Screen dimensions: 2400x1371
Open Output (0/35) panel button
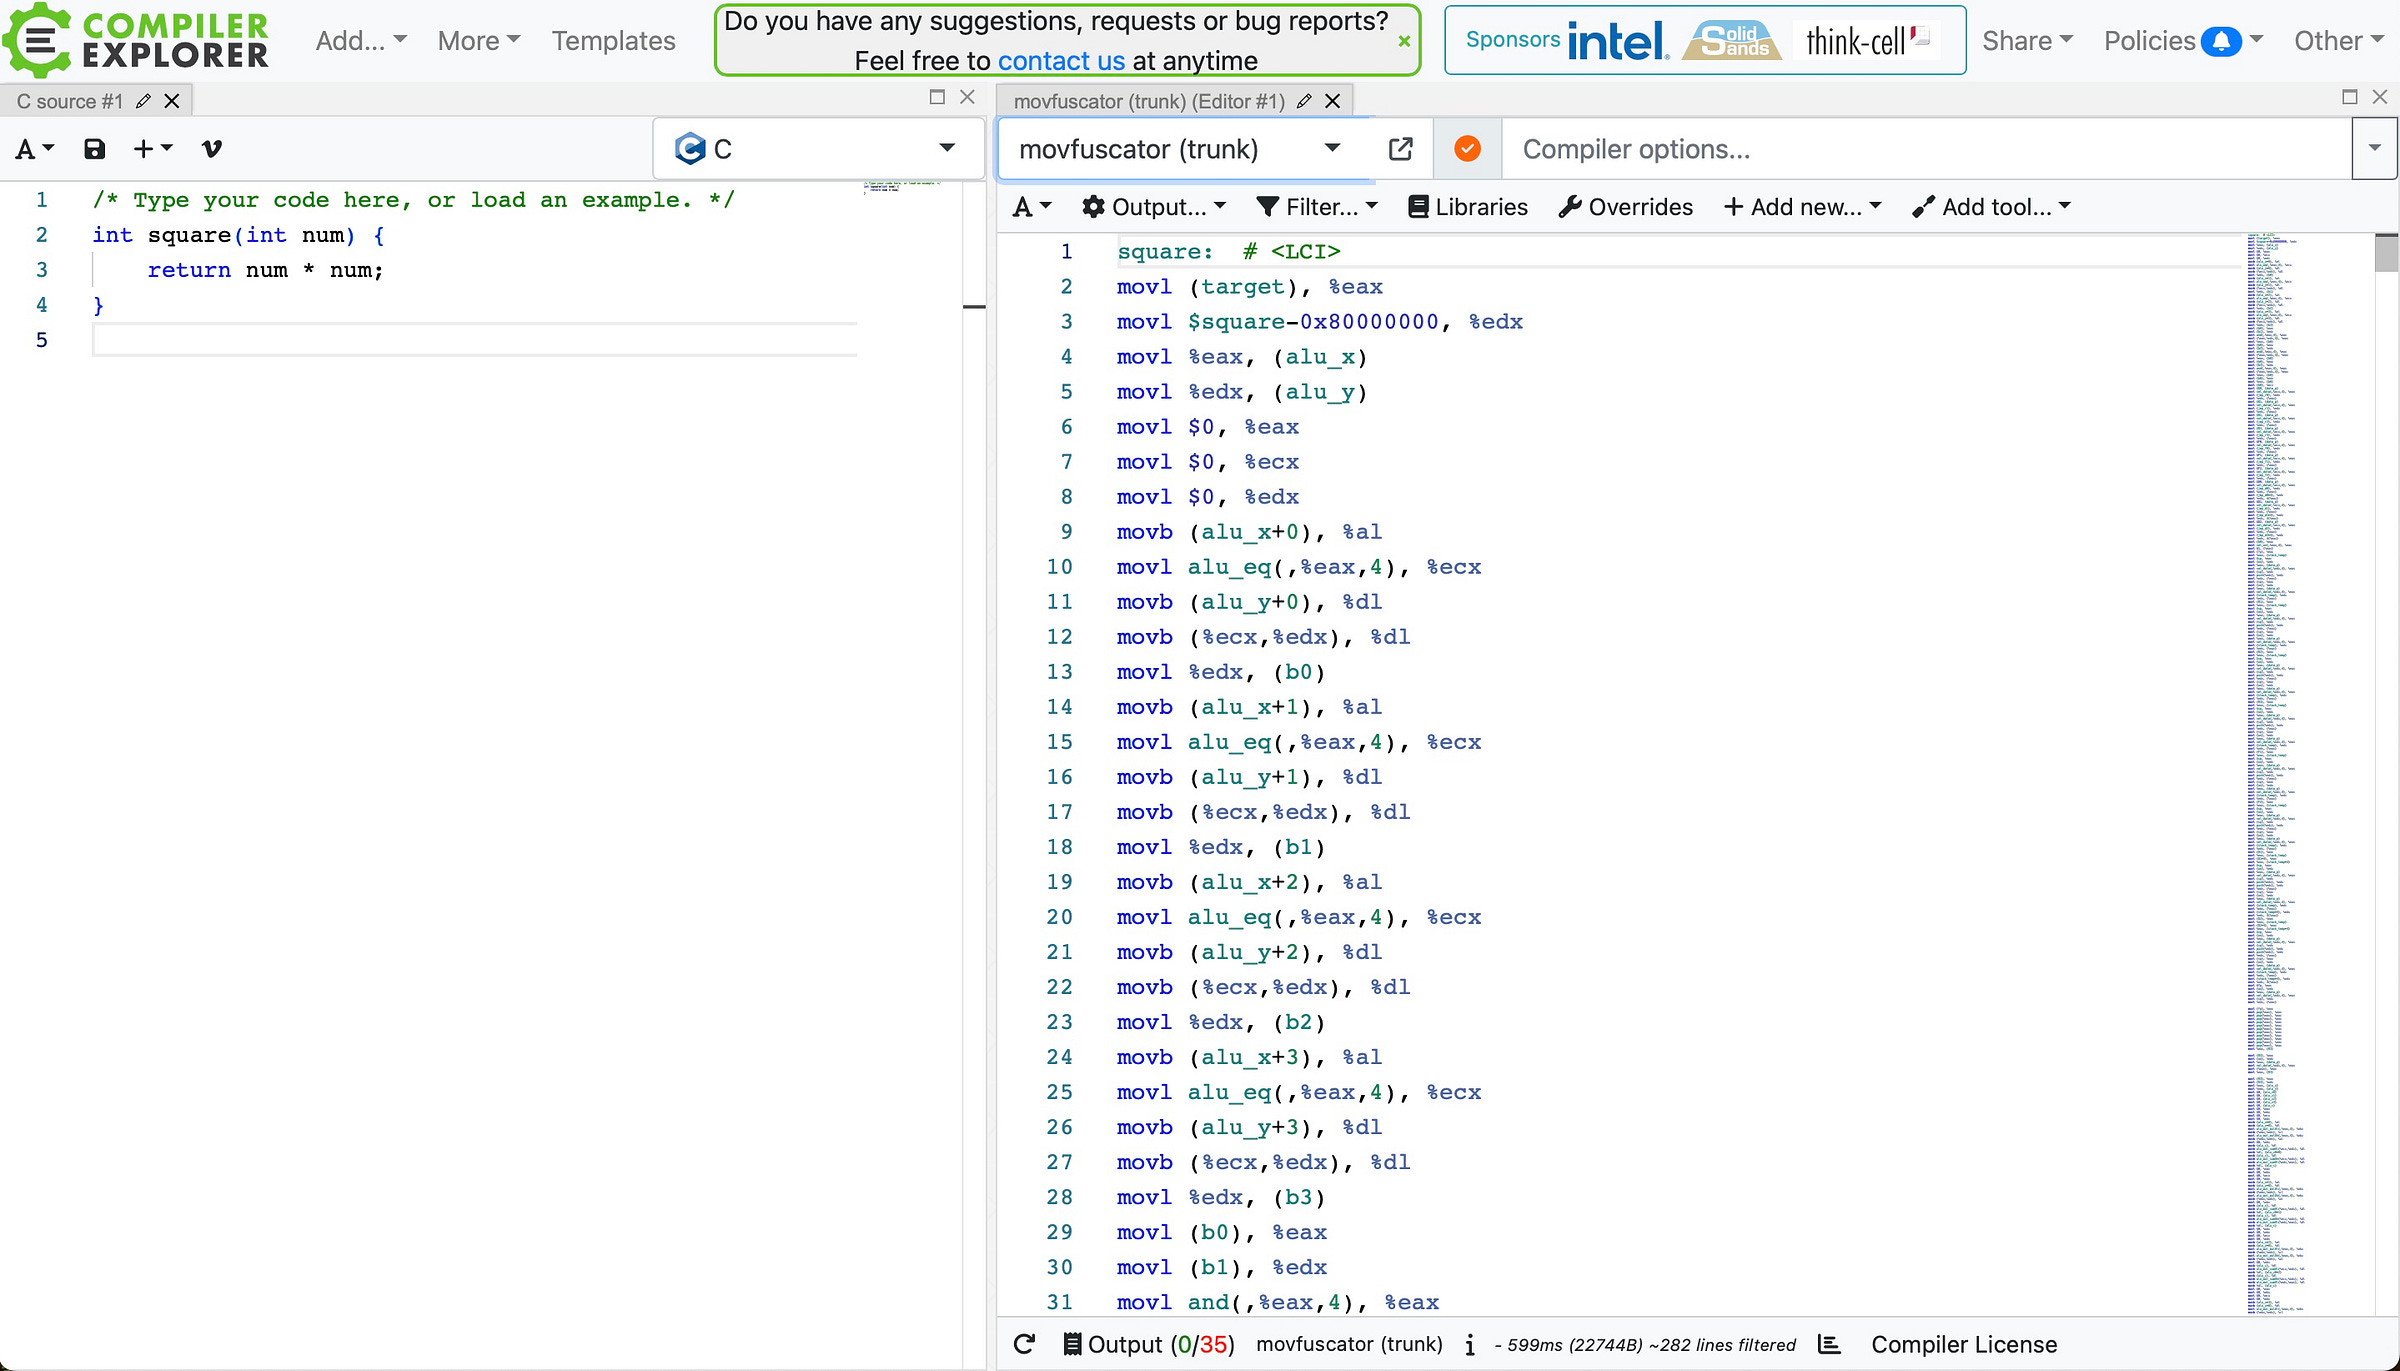coord(1148,1344)
